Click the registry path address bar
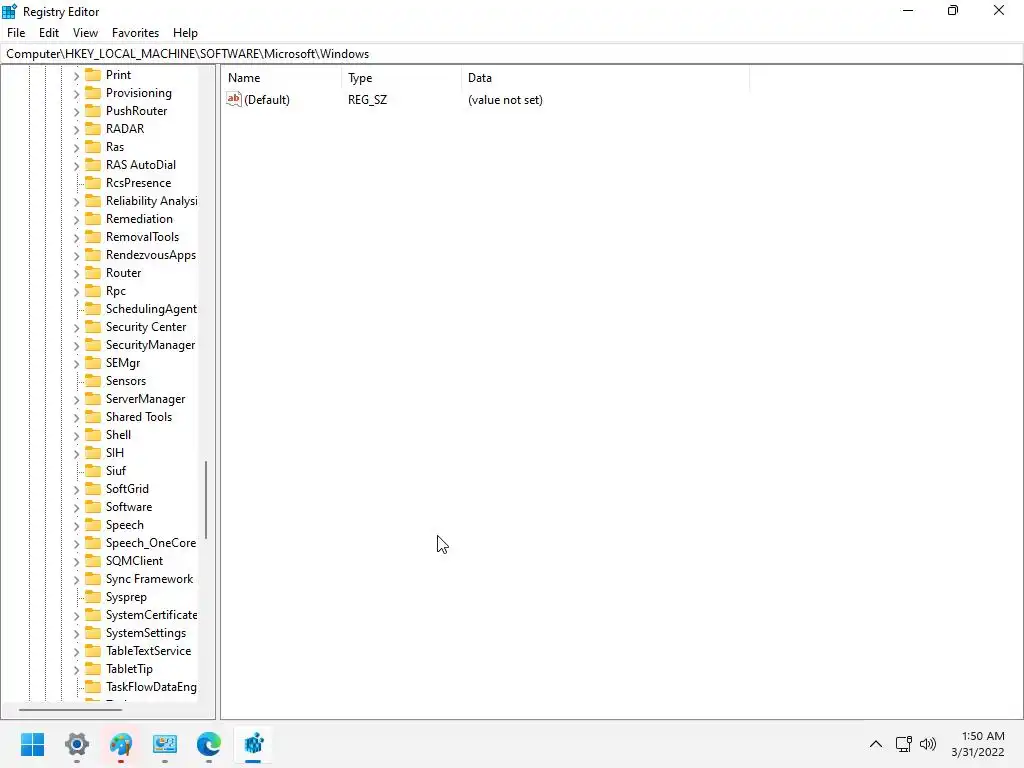 512,54
